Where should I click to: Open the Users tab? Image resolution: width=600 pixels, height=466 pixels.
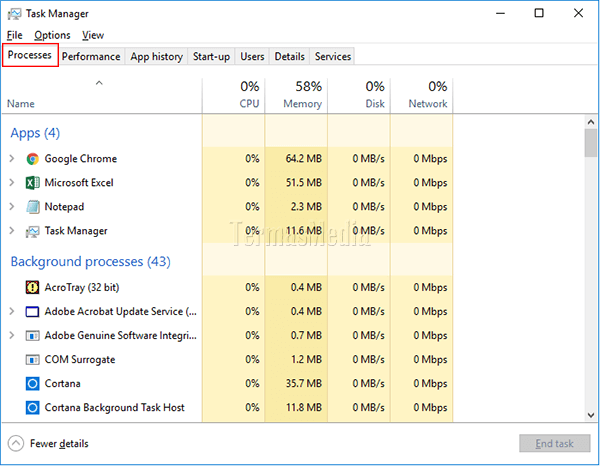pyautogui.click(x=252, y=57)
